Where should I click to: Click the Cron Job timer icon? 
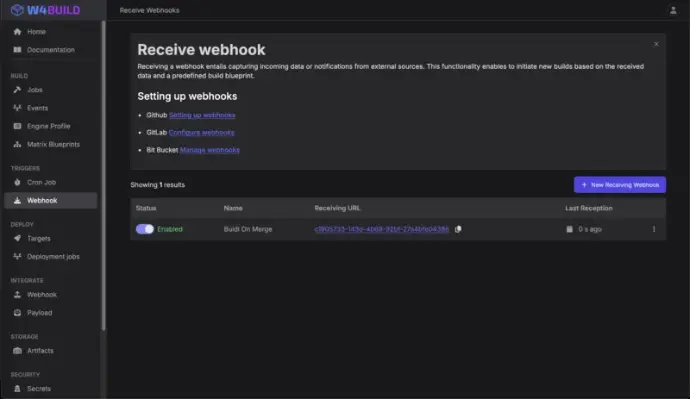click(17, 182)
